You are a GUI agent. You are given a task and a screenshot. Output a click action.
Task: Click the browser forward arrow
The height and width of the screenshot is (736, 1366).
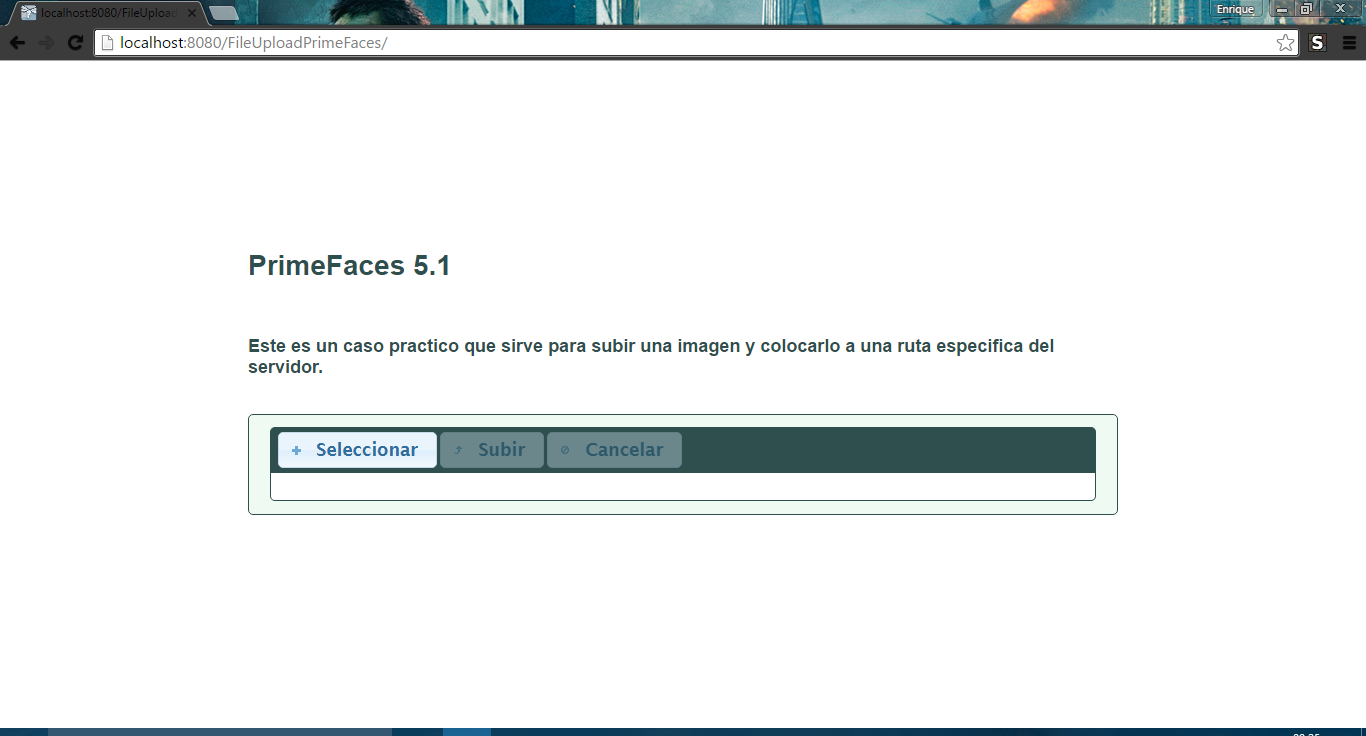[x=46, y=43]
